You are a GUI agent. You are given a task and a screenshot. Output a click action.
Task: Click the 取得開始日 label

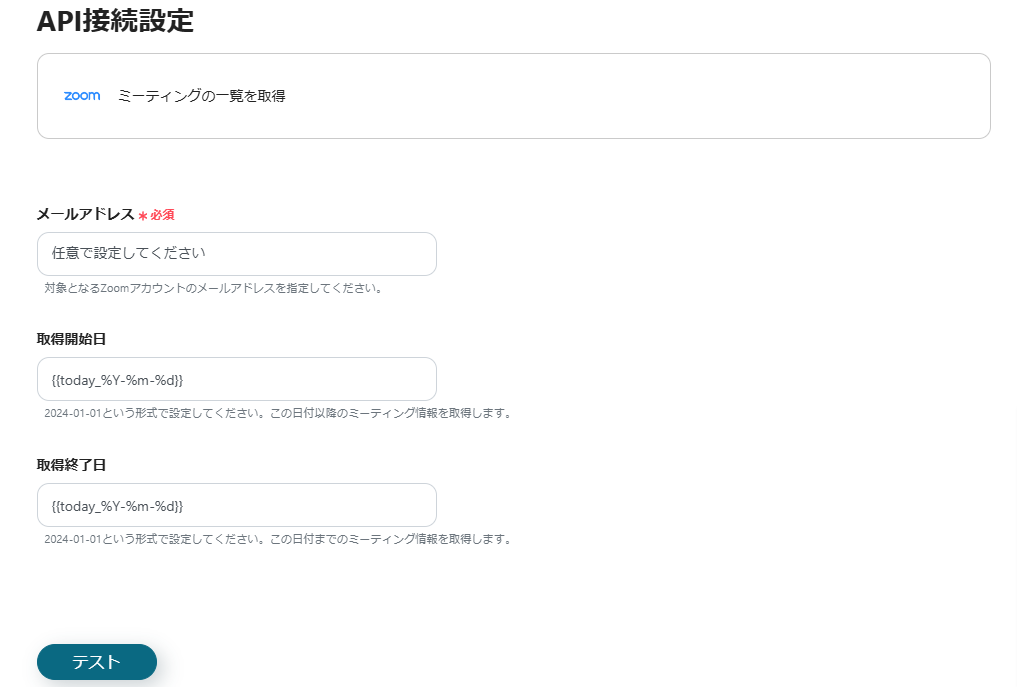pyautogui.click(x=71, y=339)
